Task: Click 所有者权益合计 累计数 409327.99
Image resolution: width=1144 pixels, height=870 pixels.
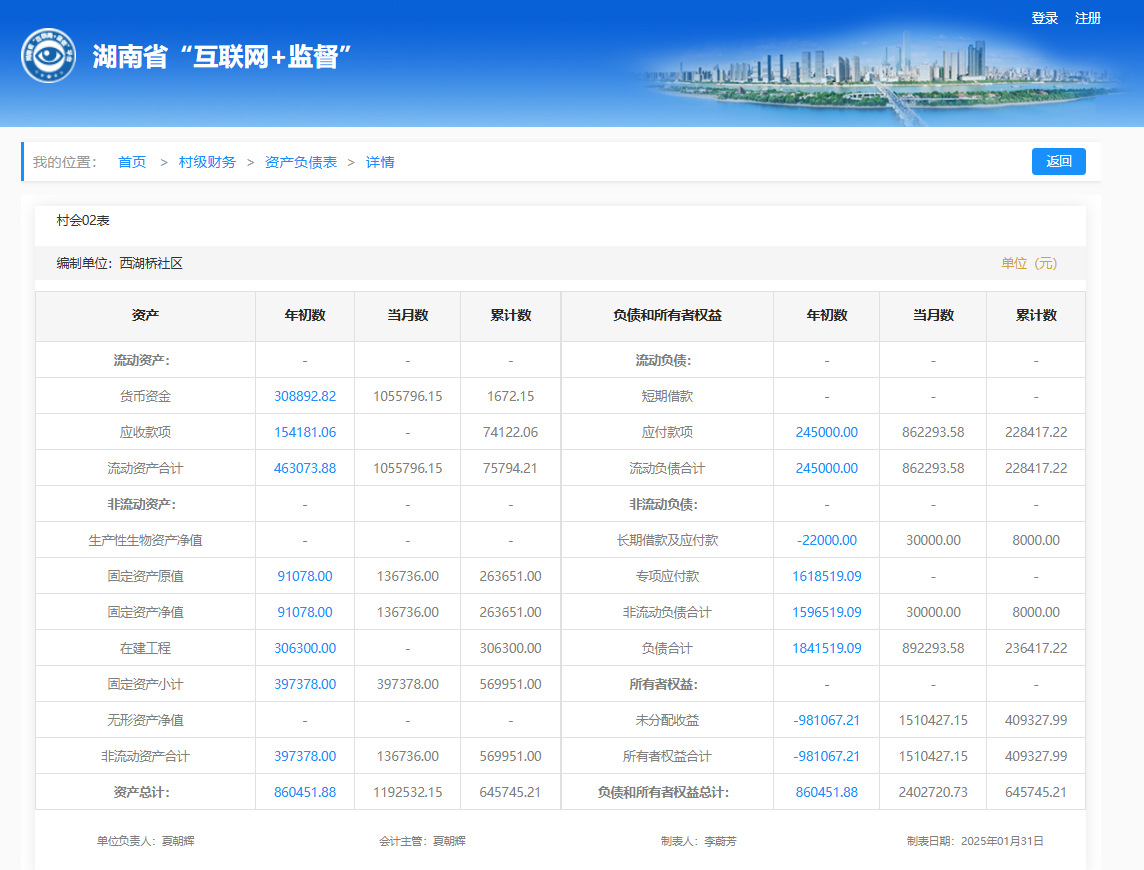Action: (x=1036, y=756)
